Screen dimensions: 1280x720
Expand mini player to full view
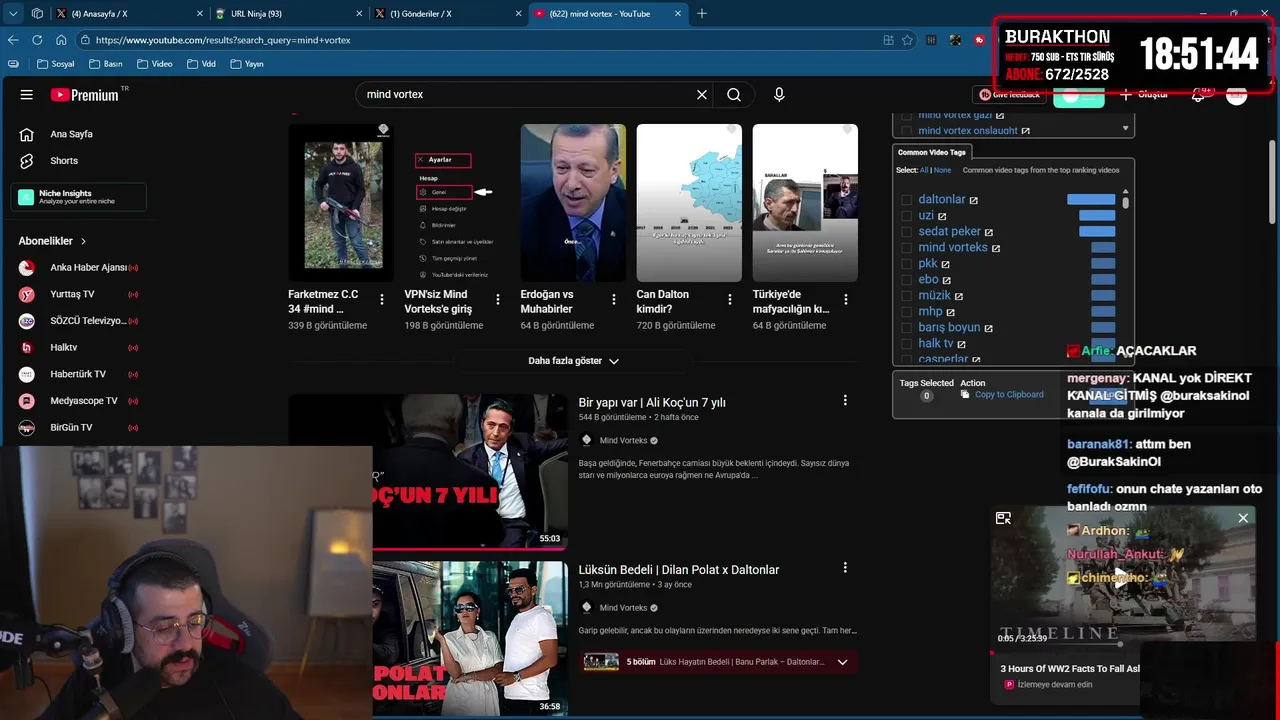(1003, 518)
